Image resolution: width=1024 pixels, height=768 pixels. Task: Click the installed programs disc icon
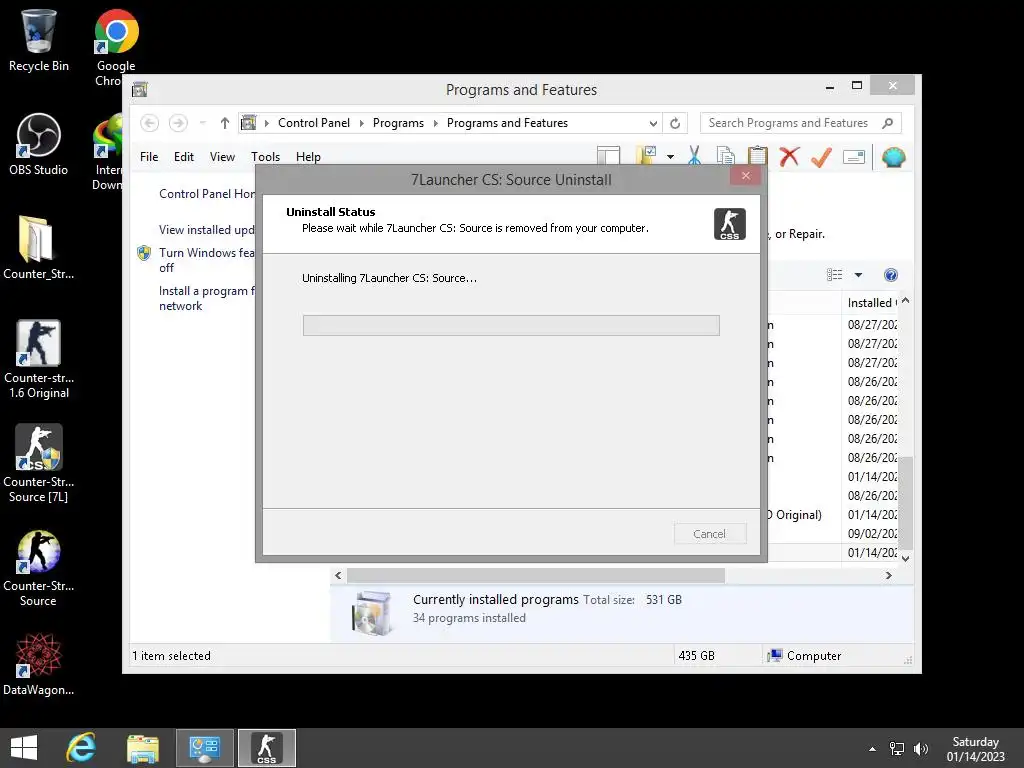coord(372,613)
